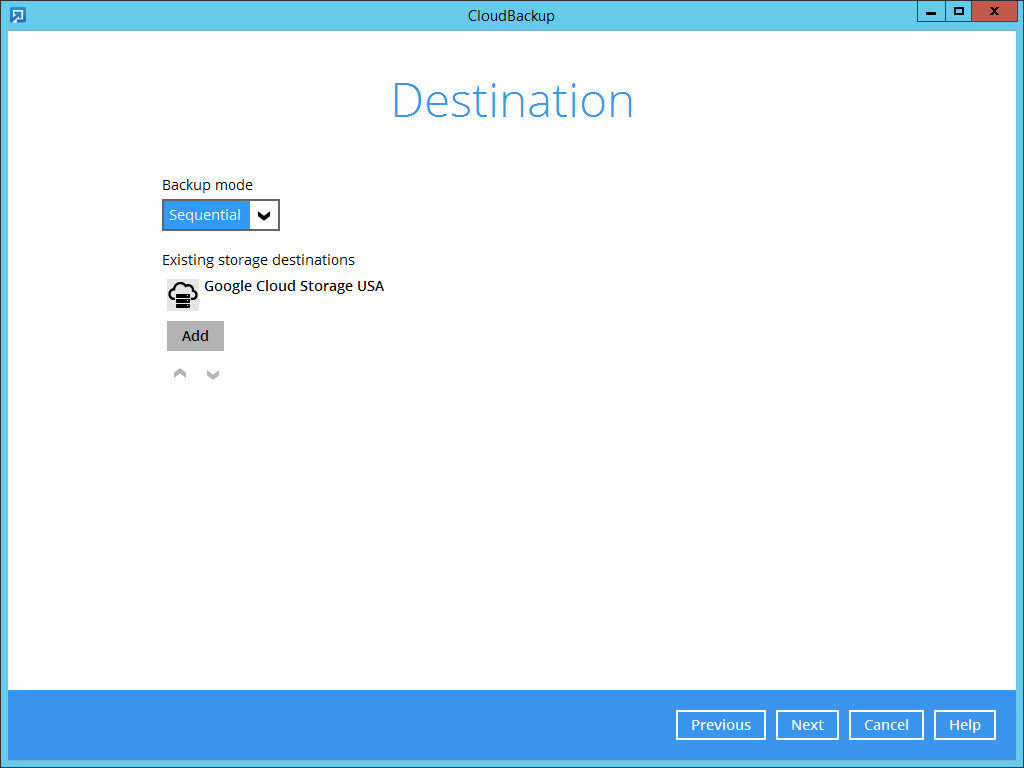This screenshot has width=1024, height=768.
Task: Click the Sequential backup mode field
Action: pyautogui.click(x=206, y=215)
